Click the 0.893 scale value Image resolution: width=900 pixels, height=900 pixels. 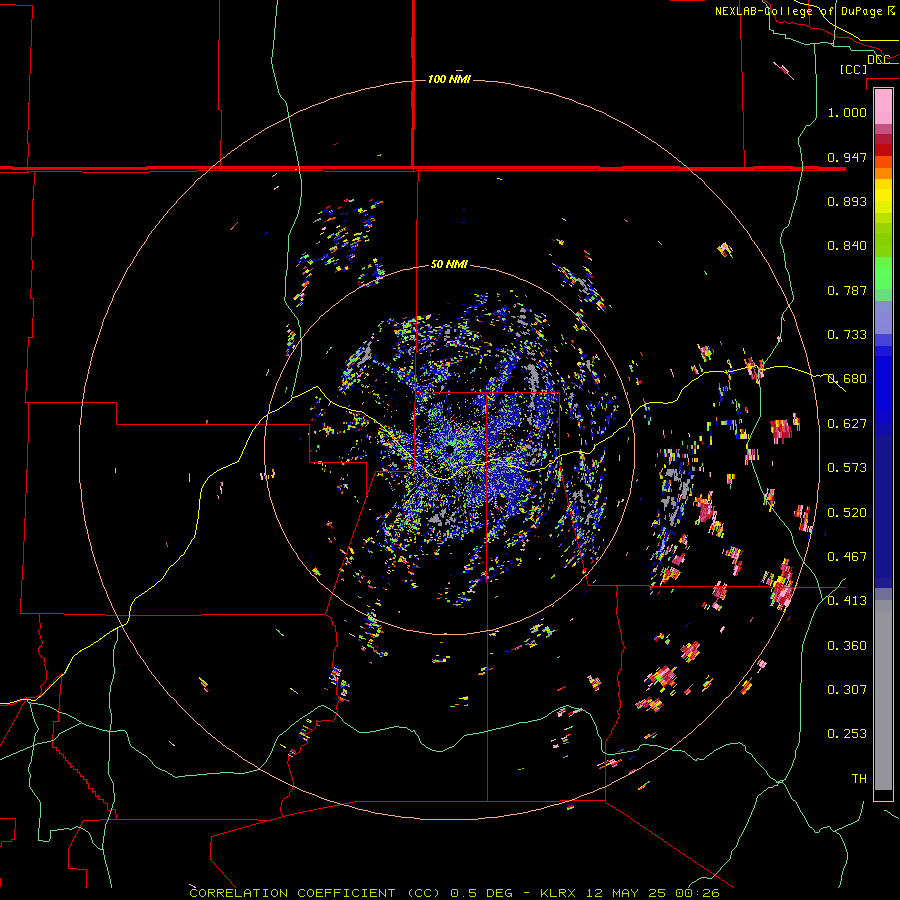pos(847,201)
